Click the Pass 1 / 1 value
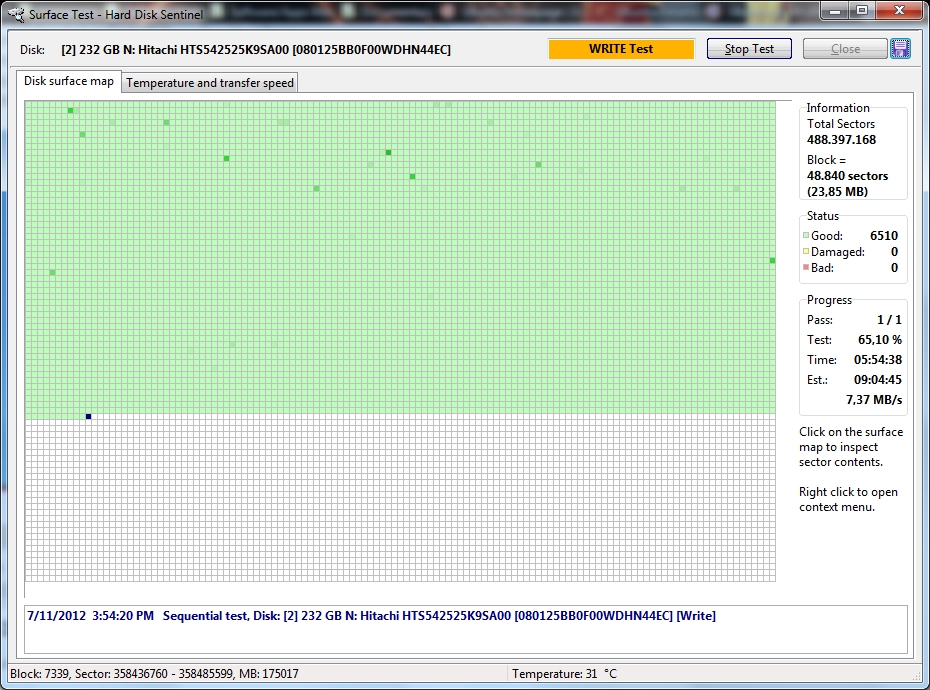The image size is (930, 690). (x=889, y=320)
